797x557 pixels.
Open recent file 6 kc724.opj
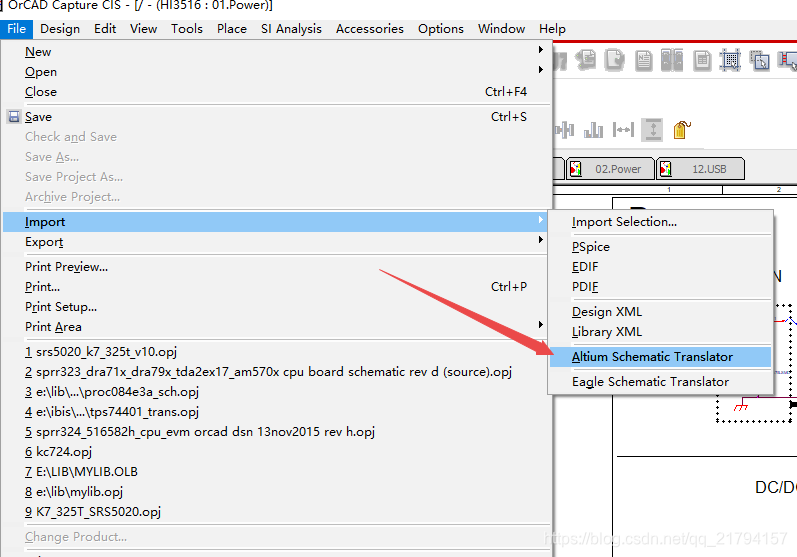point(277,452)
